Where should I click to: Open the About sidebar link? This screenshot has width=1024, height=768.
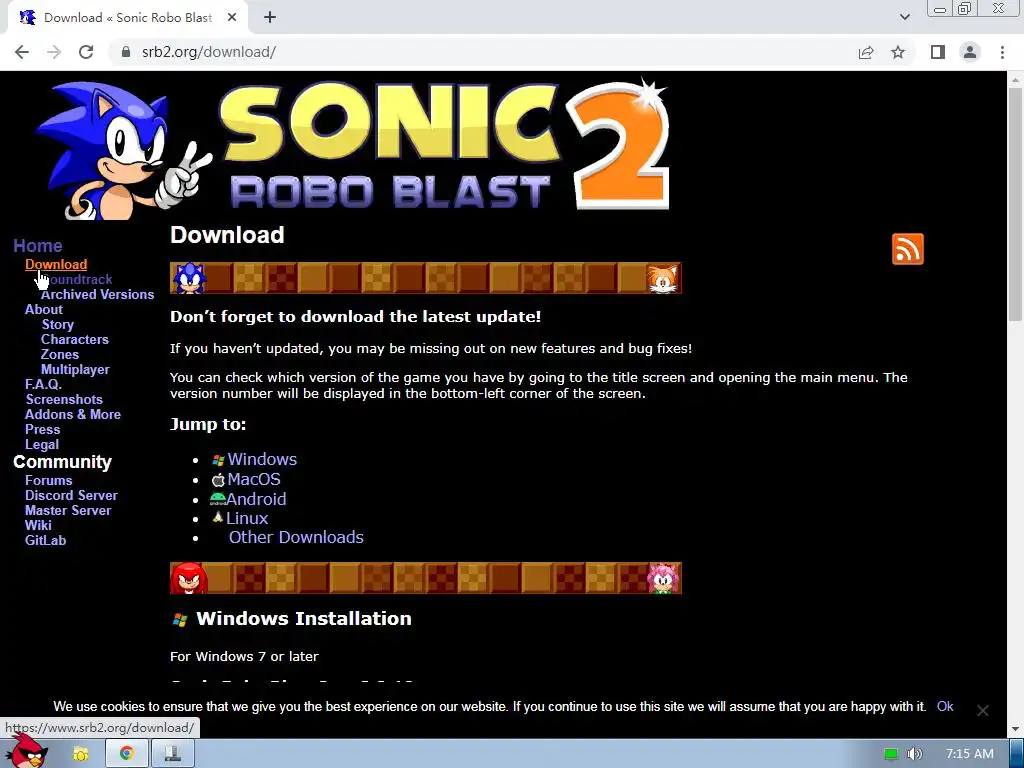pyautogui.click(x=44, y=310)
